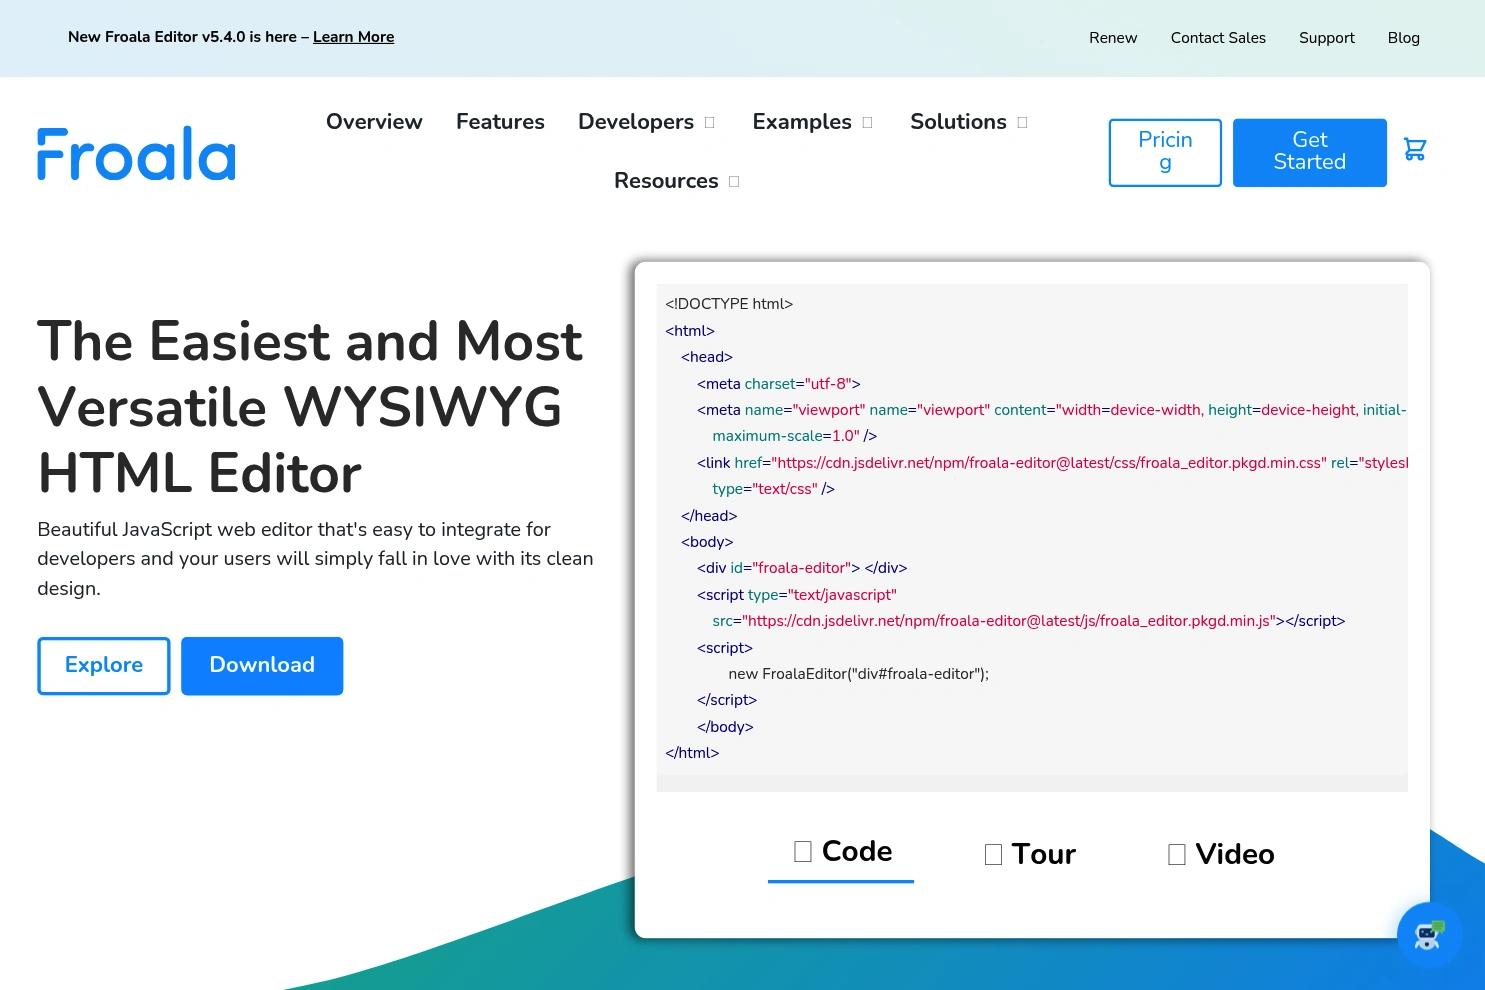Click the Froala logo
This screenshot has width=1485, height=990.
point(136,154)
